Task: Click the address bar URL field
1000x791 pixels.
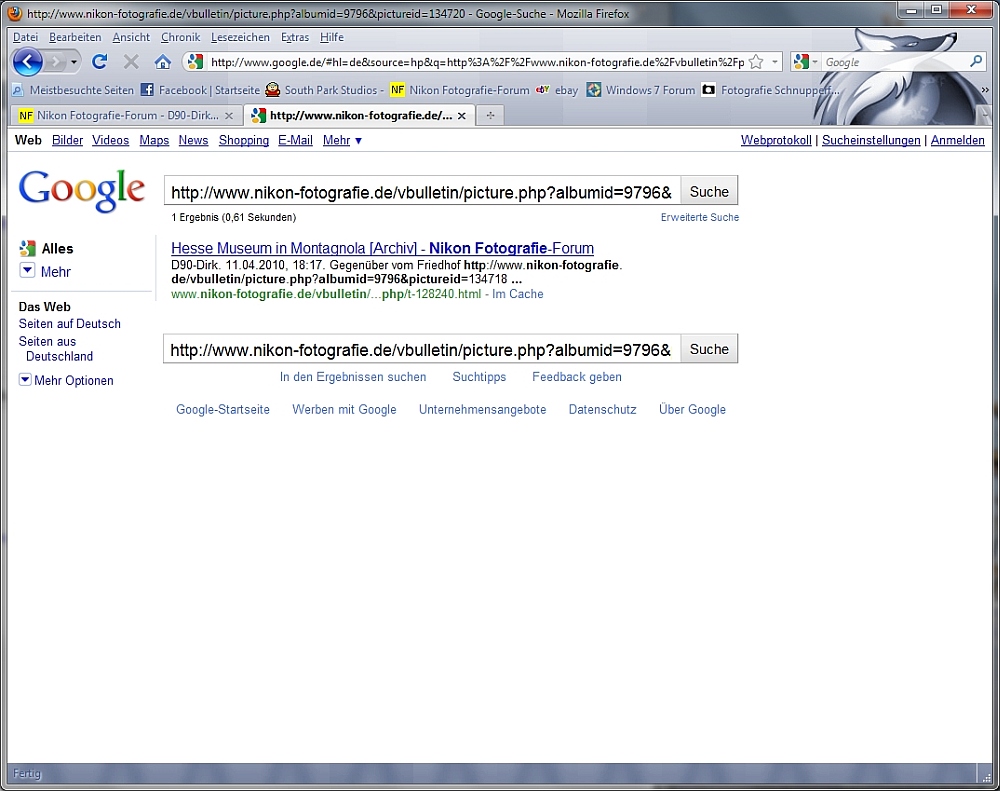Action: tap(477, 62)
